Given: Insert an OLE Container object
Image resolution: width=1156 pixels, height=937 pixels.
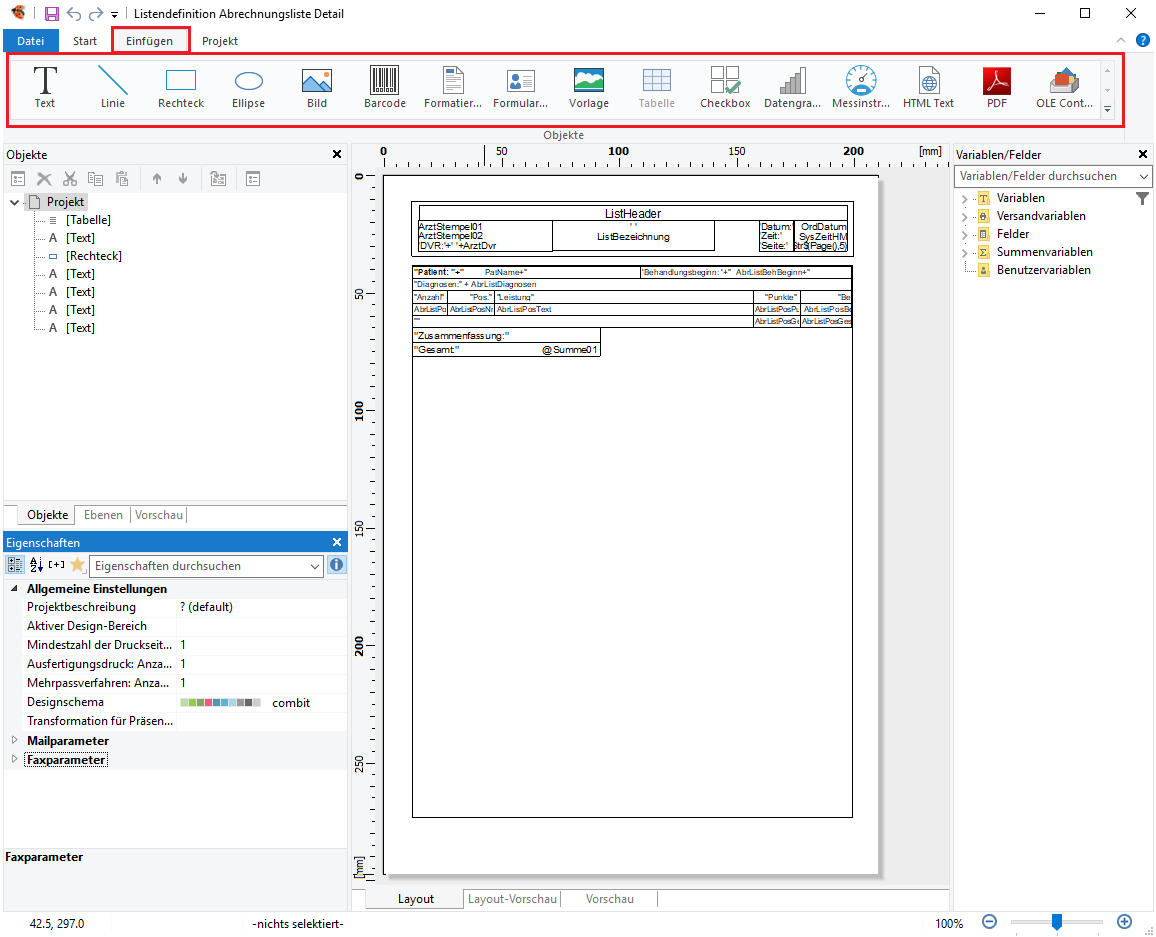Looking at the screenshot, I should 1065,87.
